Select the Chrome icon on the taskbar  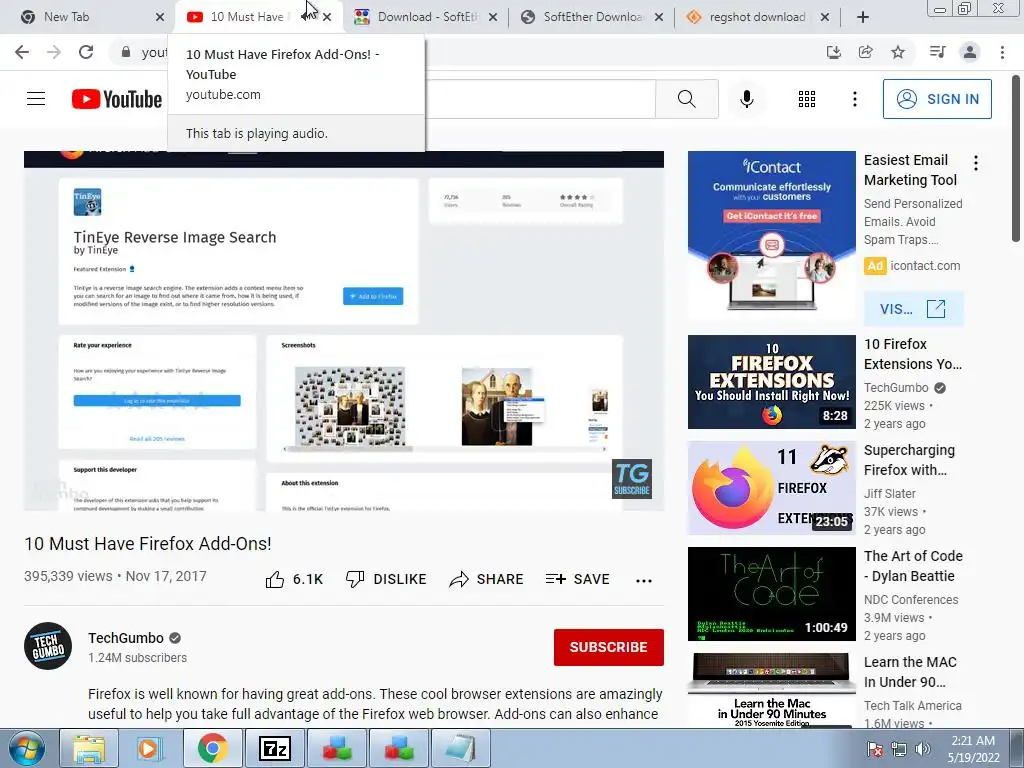pyautogui.click(x=212, y=748)
